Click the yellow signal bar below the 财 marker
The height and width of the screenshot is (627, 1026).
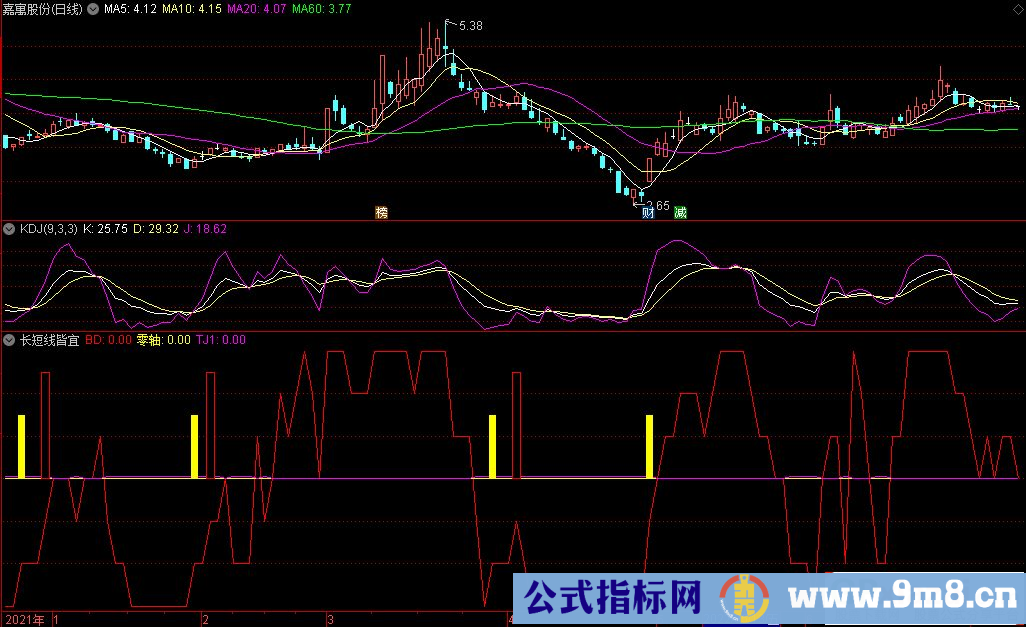coord(650,446)
